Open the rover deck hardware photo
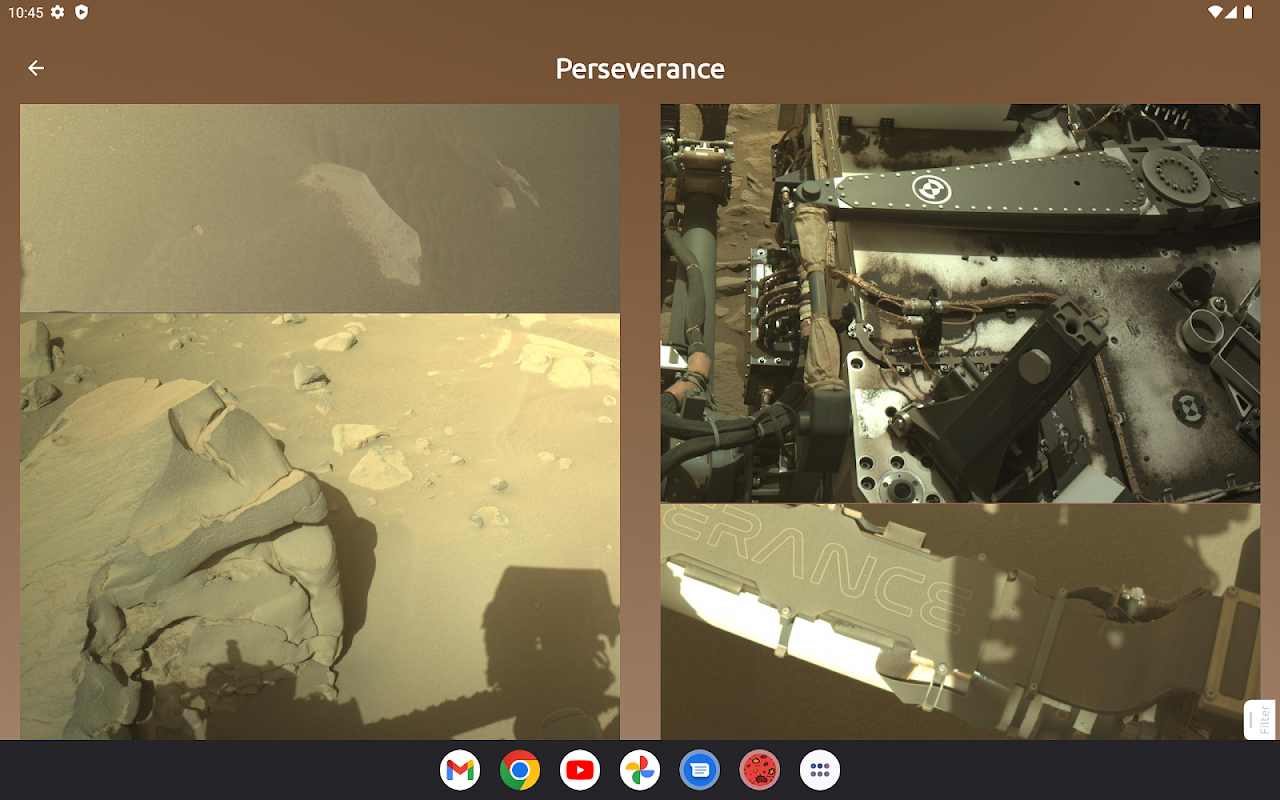The image size is (1280, 800). 960,303
